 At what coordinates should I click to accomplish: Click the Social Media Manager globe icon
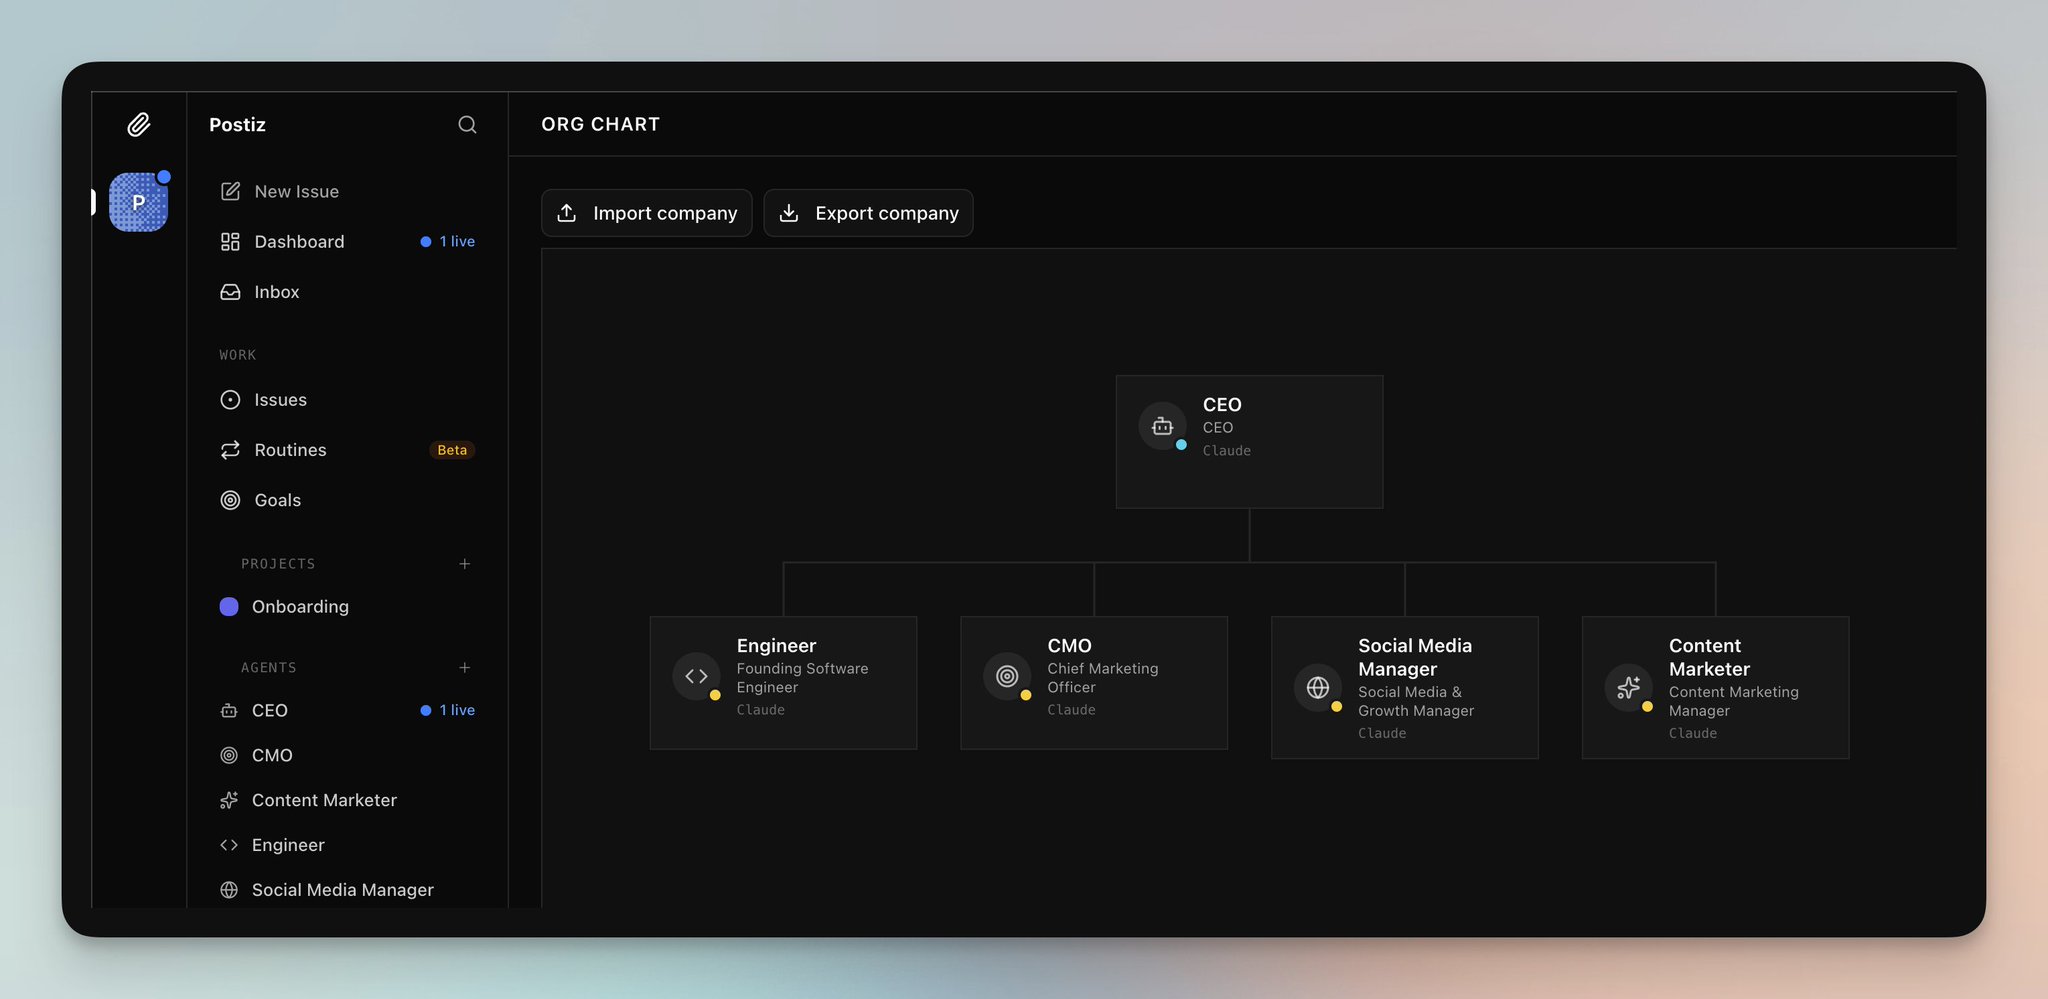pyautogui.click(x=1318, y=688)
